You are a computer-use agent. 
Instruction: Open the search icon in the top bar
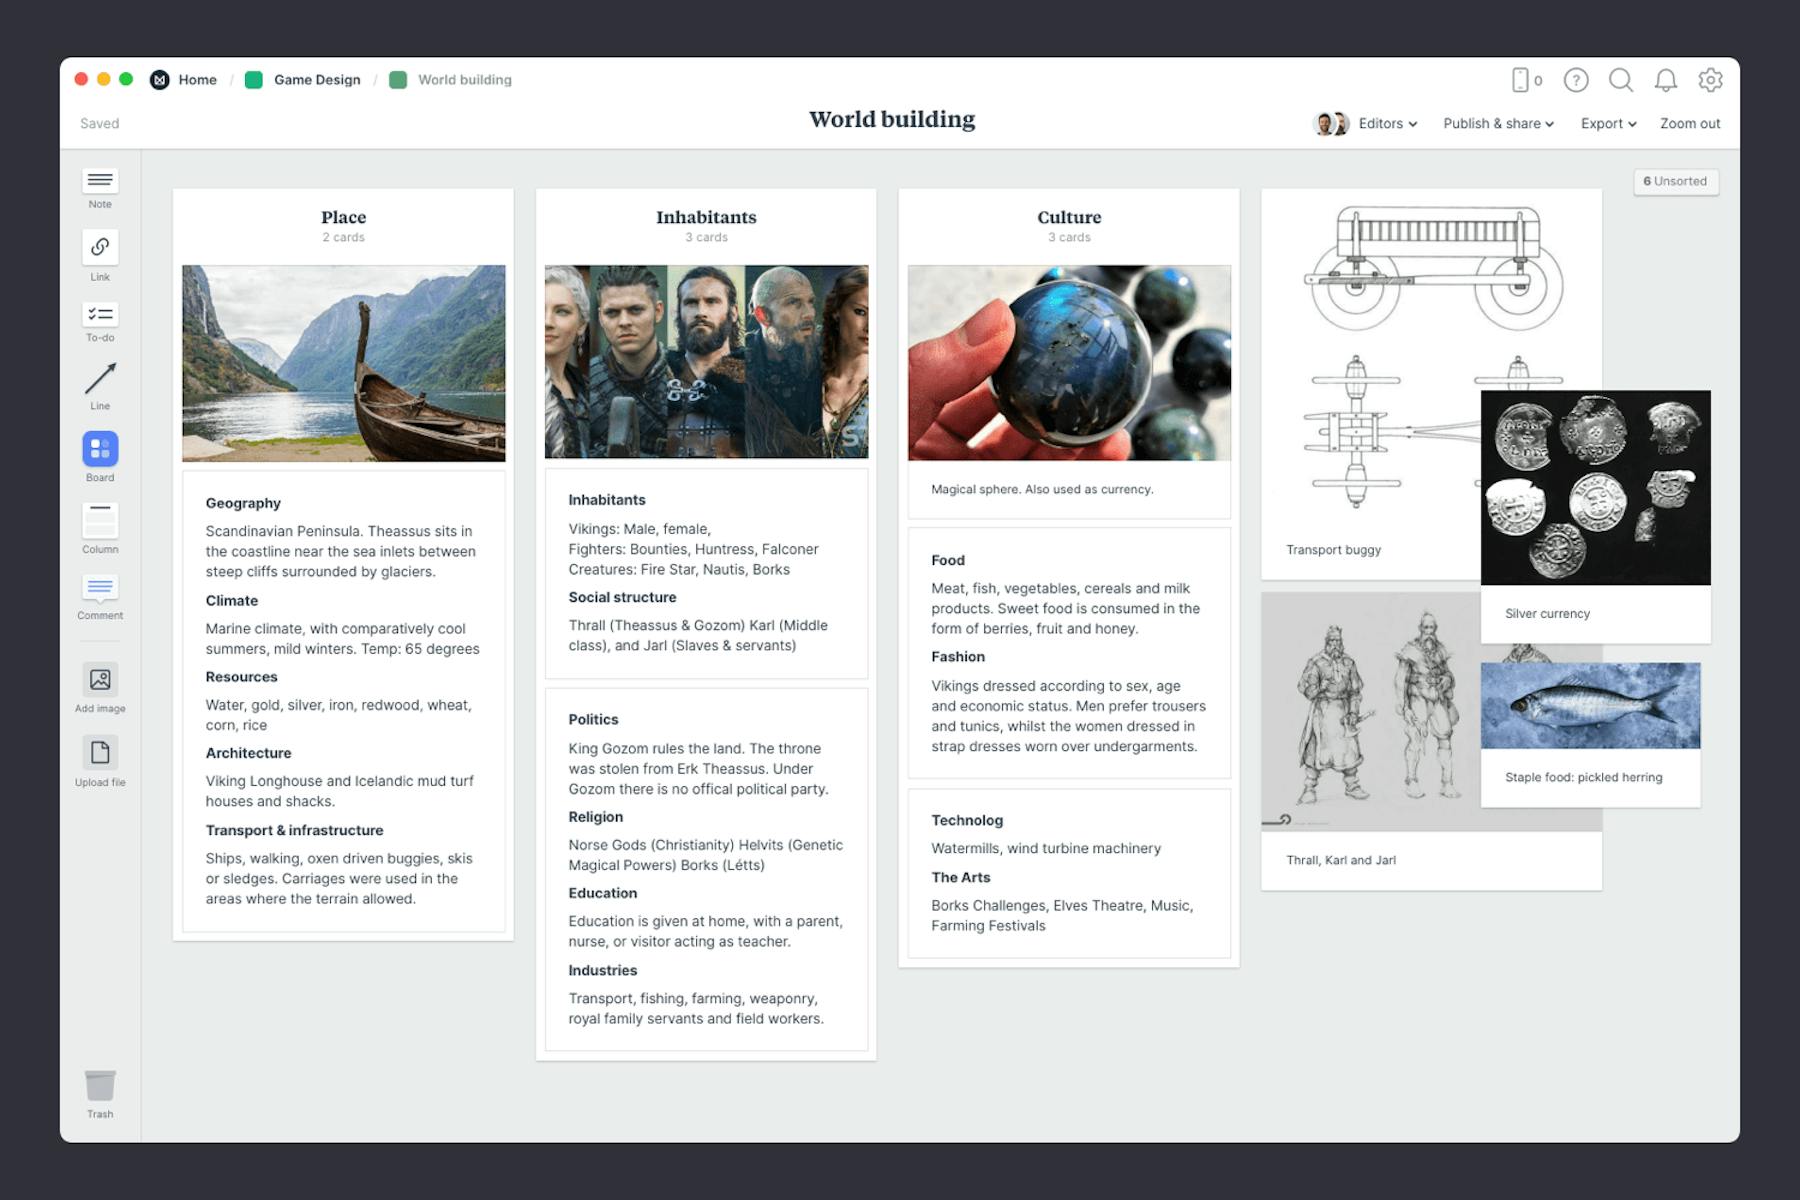[x=1622, y=81]
